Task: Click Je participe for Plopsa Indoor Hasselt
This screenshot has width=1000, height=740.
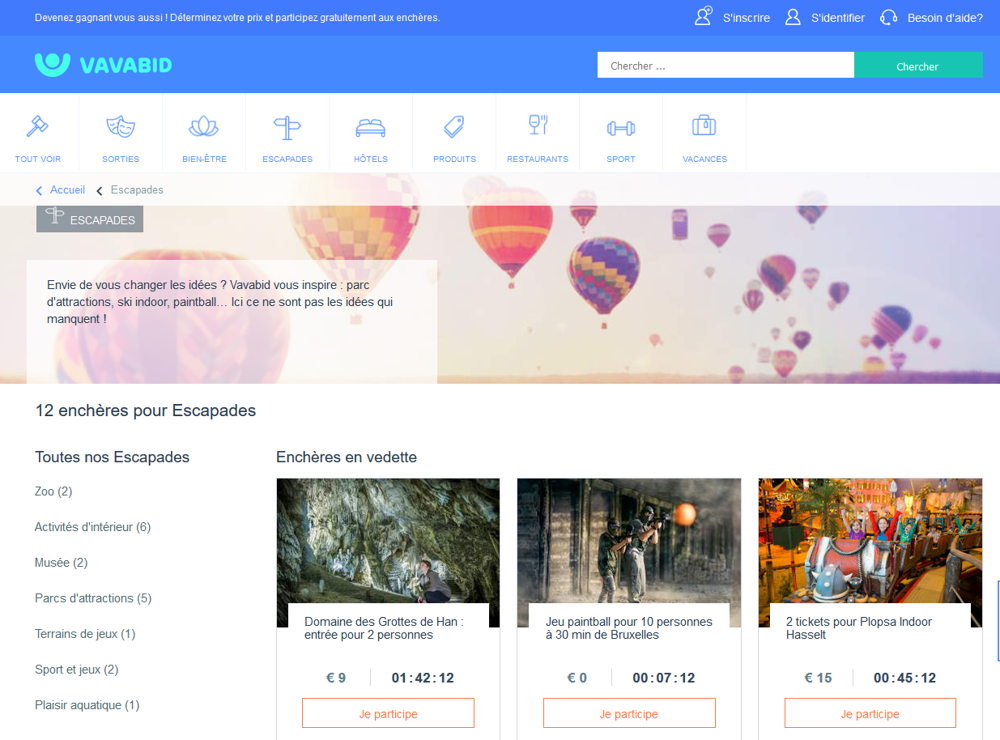Action: [x=870, y=713]
